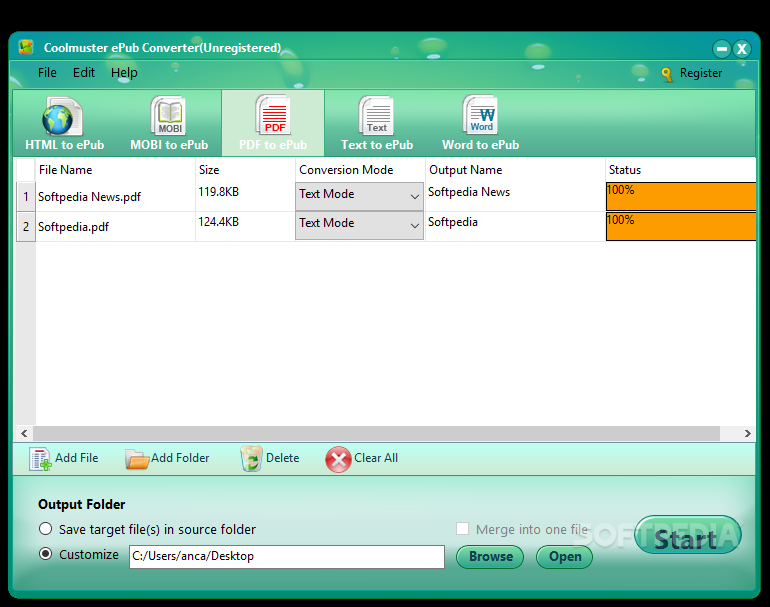Click the Open output folder button
The width and height of the screenshot is (770, 607).
click(x=565, y=556)
